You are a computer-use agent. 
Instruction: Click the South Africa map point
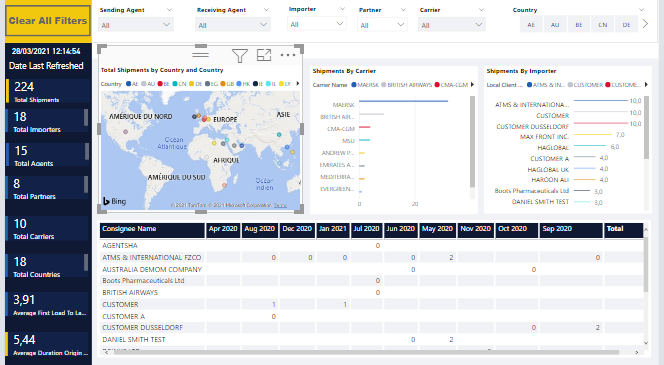(x=224, y=185)
